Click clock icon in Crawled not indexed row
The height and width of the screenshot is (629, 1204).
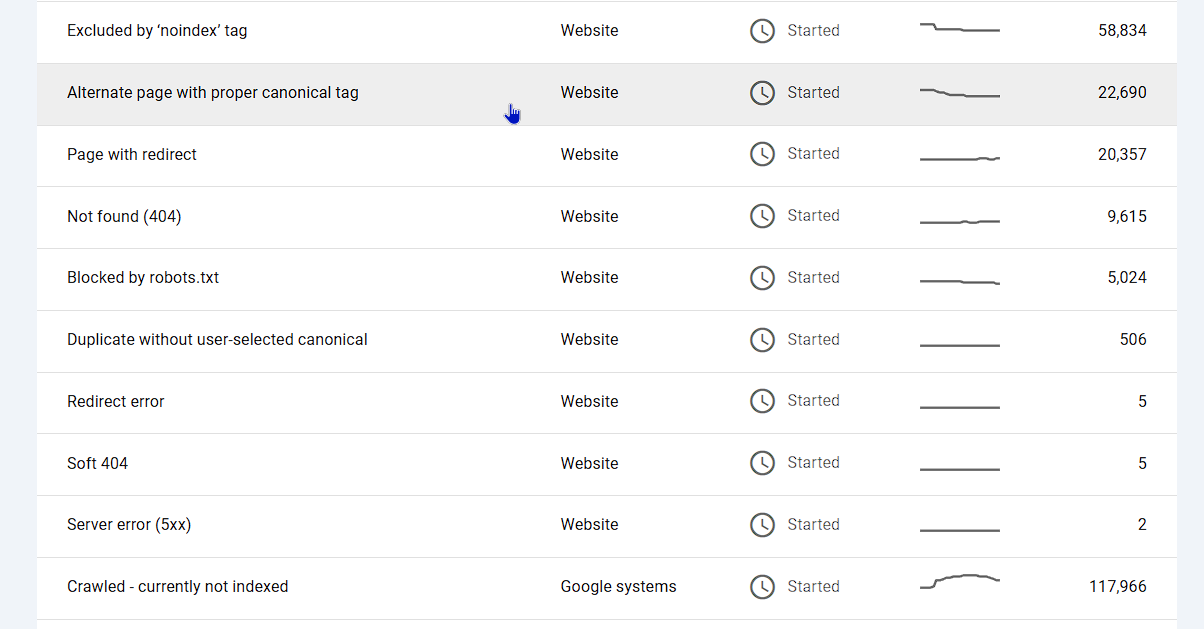pos(762,587)
